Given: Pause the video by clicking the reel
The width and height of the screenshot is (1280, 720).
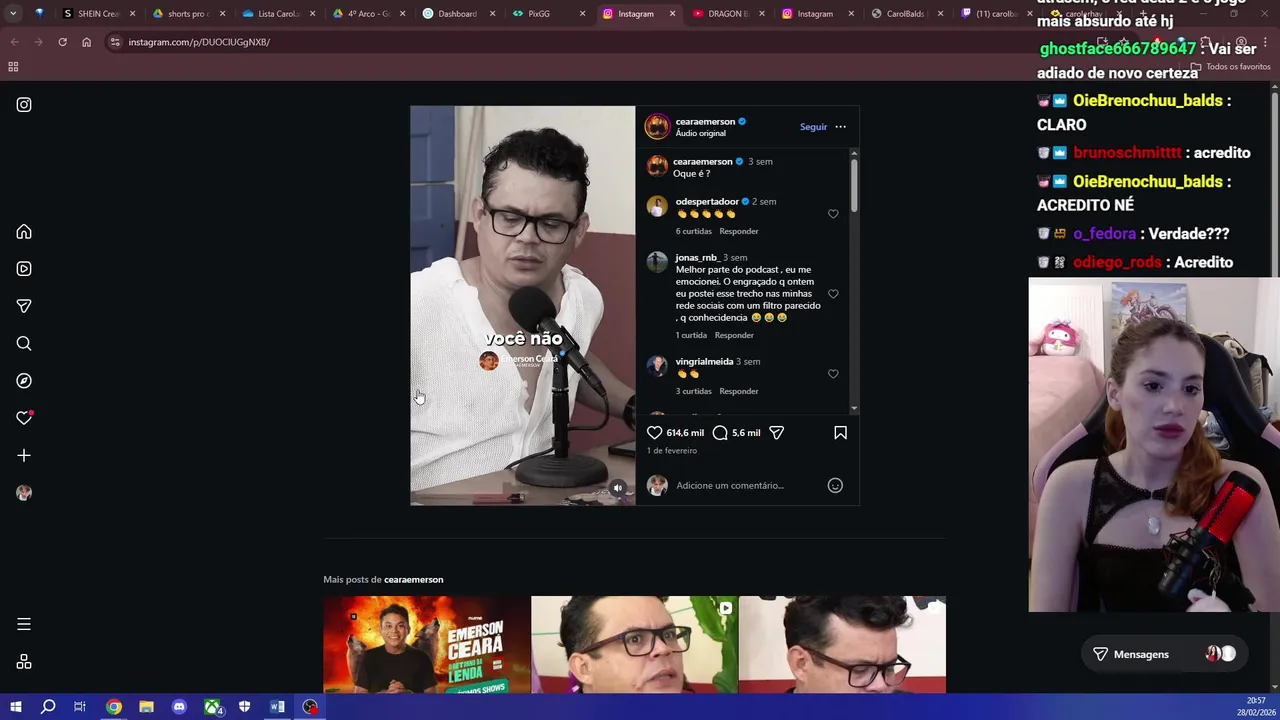Looking at the screenshot, I should click(522, 305).
